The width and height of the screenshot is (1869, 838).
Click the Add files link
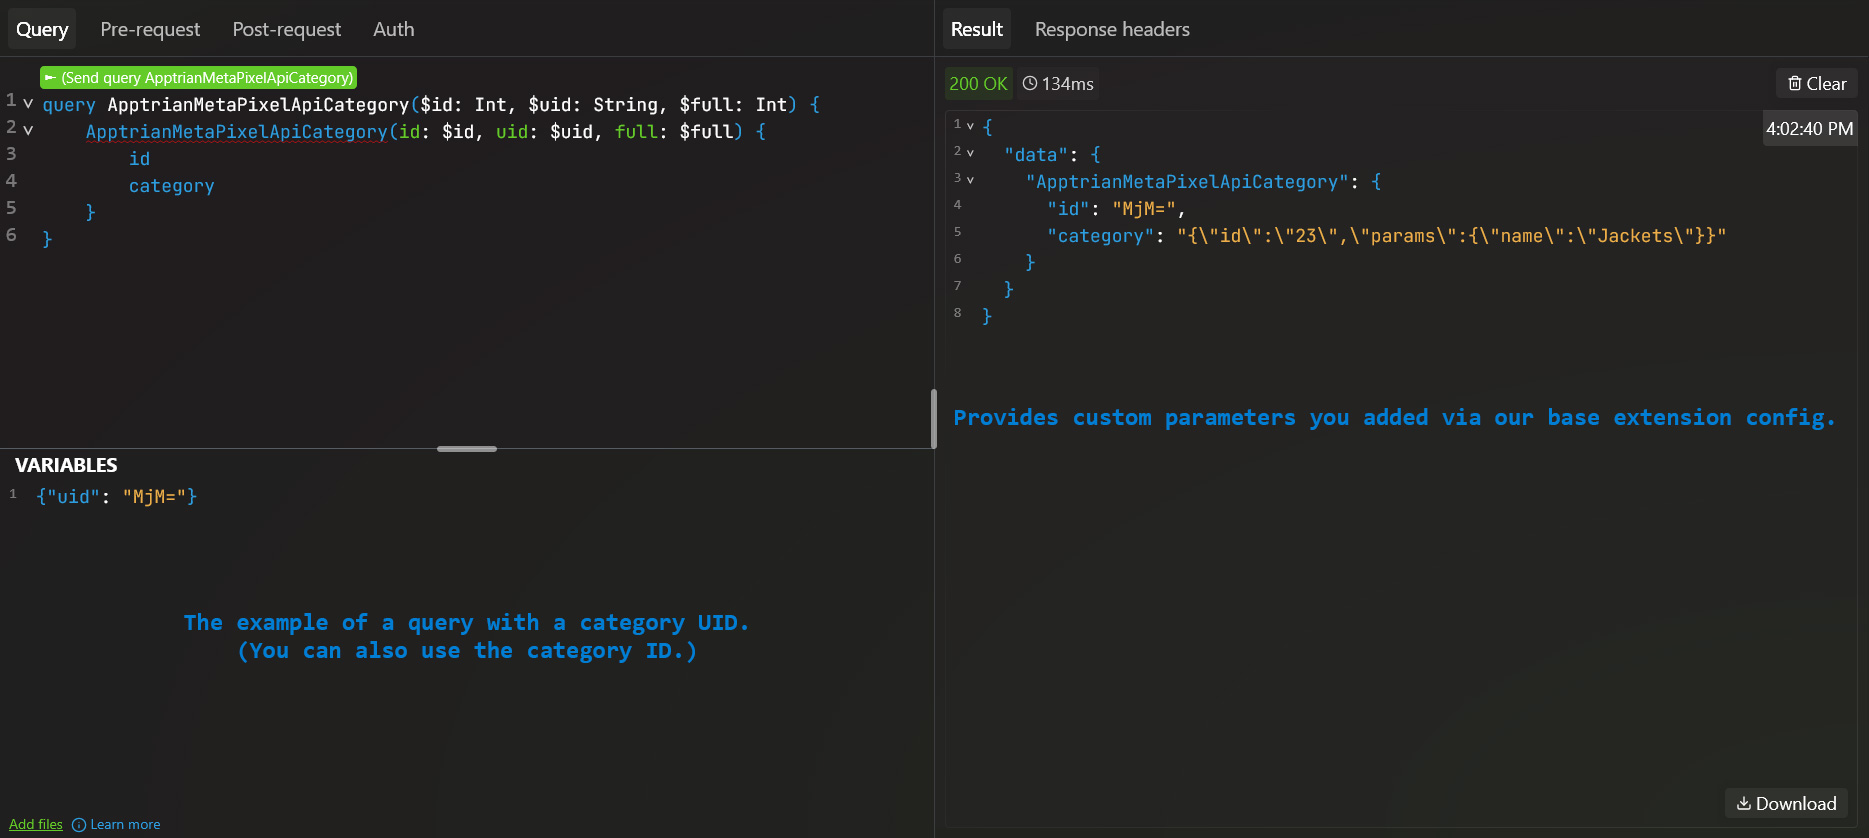click(x=36, y=824)
